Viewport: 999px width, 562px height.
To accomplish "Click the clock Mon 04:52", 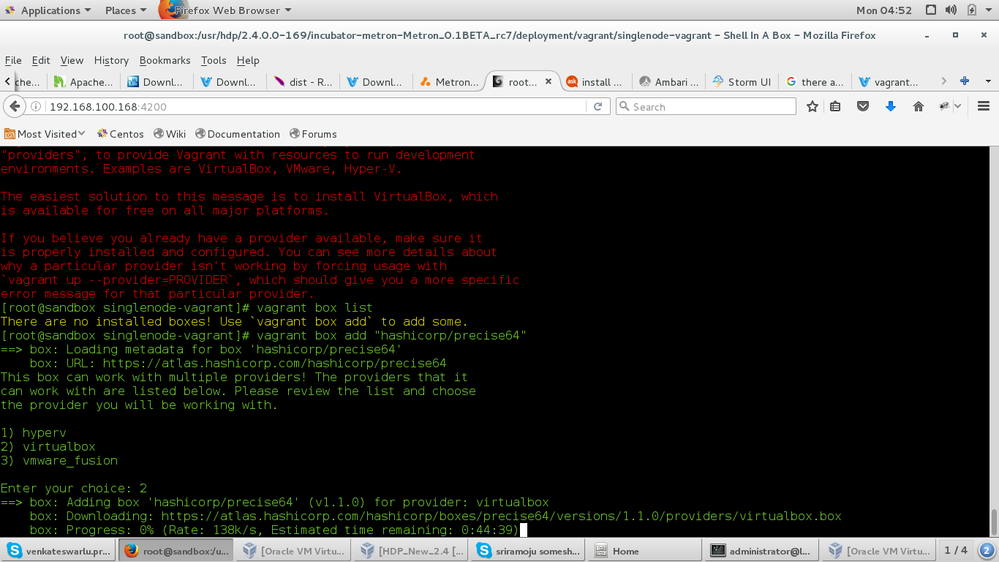I will 884,10.
